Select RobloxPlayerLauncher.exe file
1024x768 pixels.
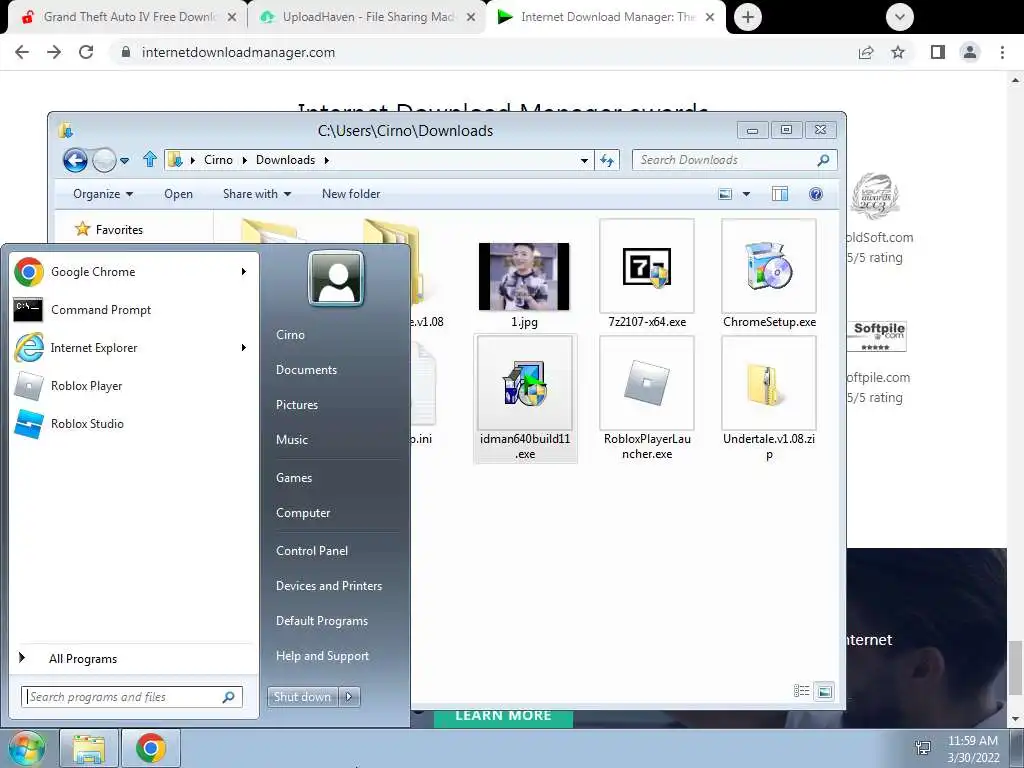tap(647, 397)
